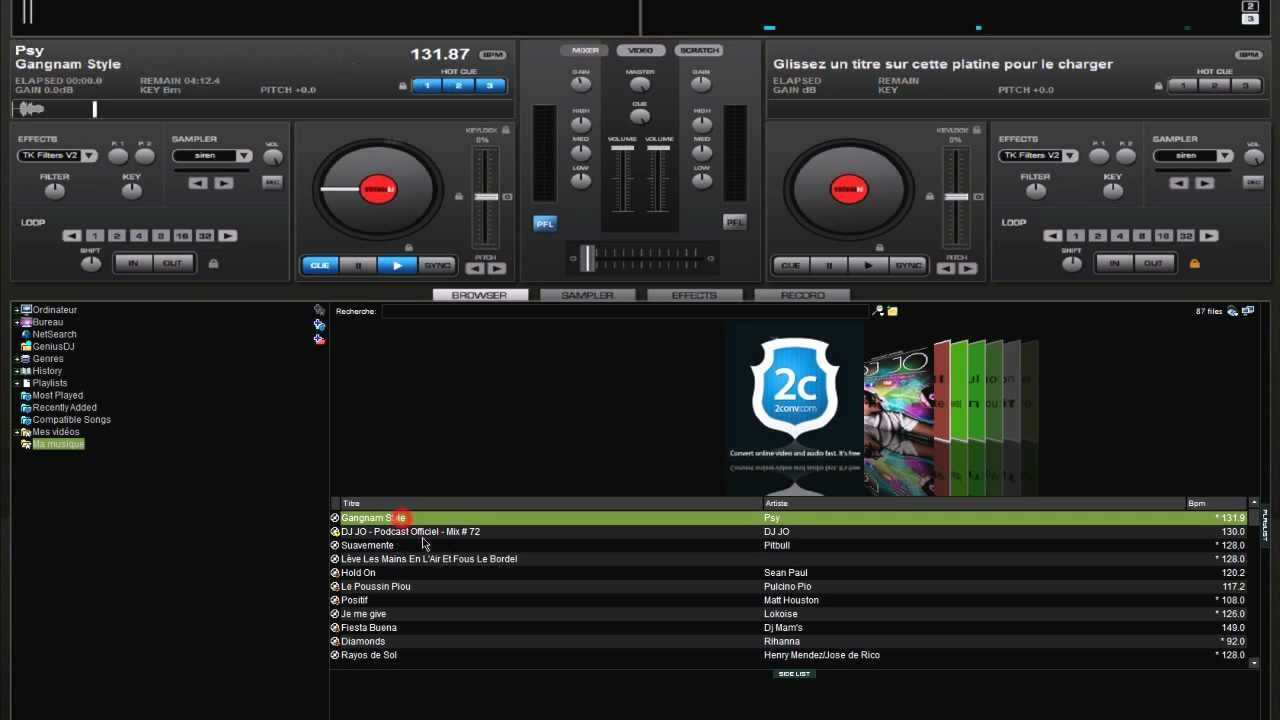Adjust left deck pitch slider
The width and height of the screenshot is (1280, 720).
pos(486,197)
